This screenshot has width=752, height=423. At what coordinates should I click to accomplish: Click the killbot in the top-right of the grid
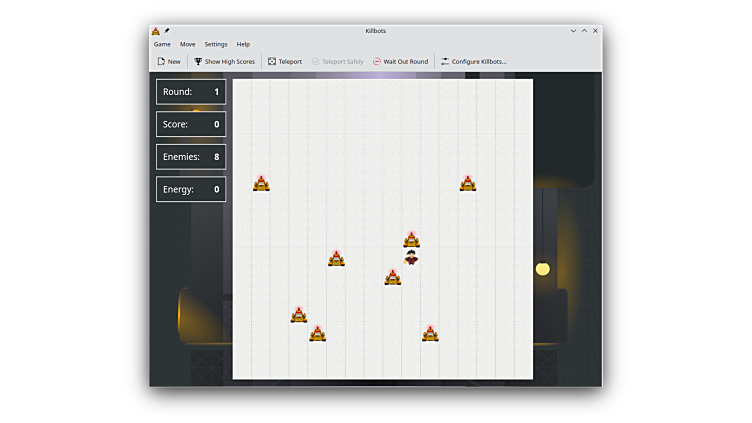coord(467,183)
